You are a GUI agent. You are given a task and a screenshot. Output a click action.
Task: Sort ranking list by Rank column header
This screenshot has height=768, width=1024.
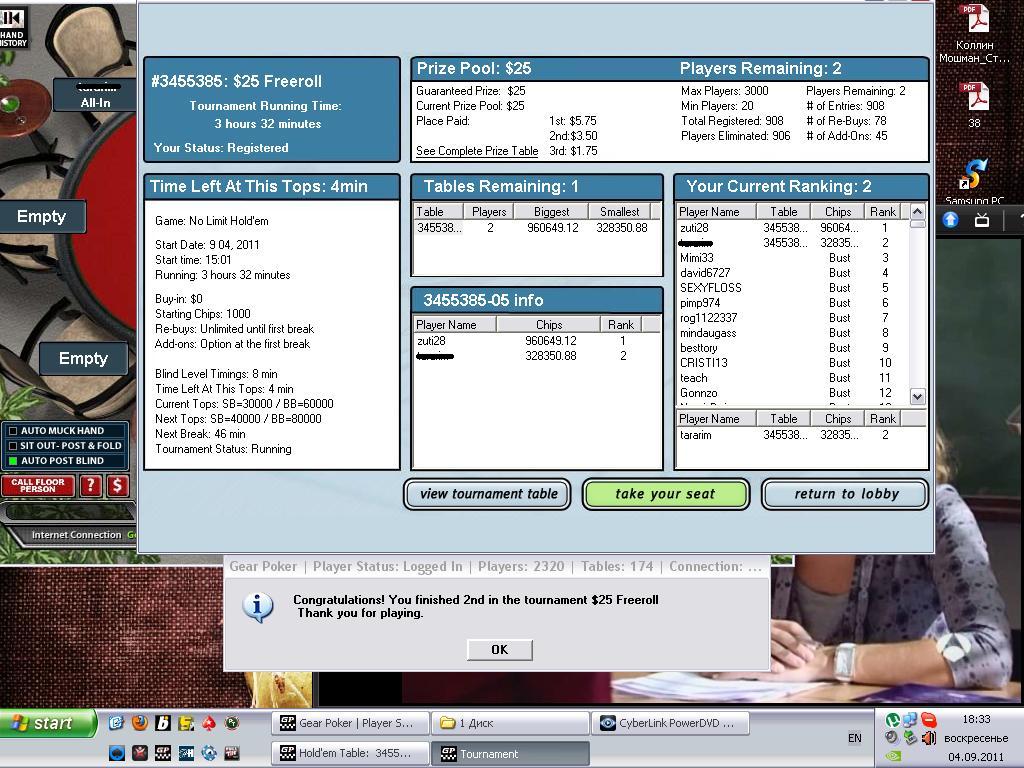883,212
